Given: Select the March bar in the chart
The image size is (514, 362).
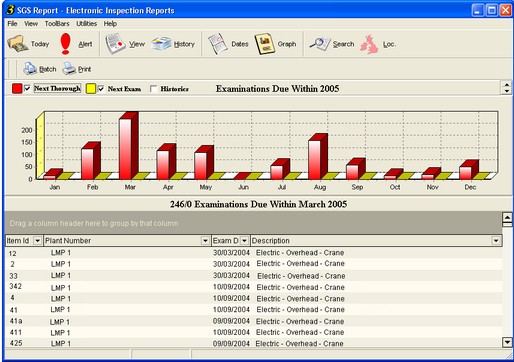Looking at the screenshot, I should 128,146.
